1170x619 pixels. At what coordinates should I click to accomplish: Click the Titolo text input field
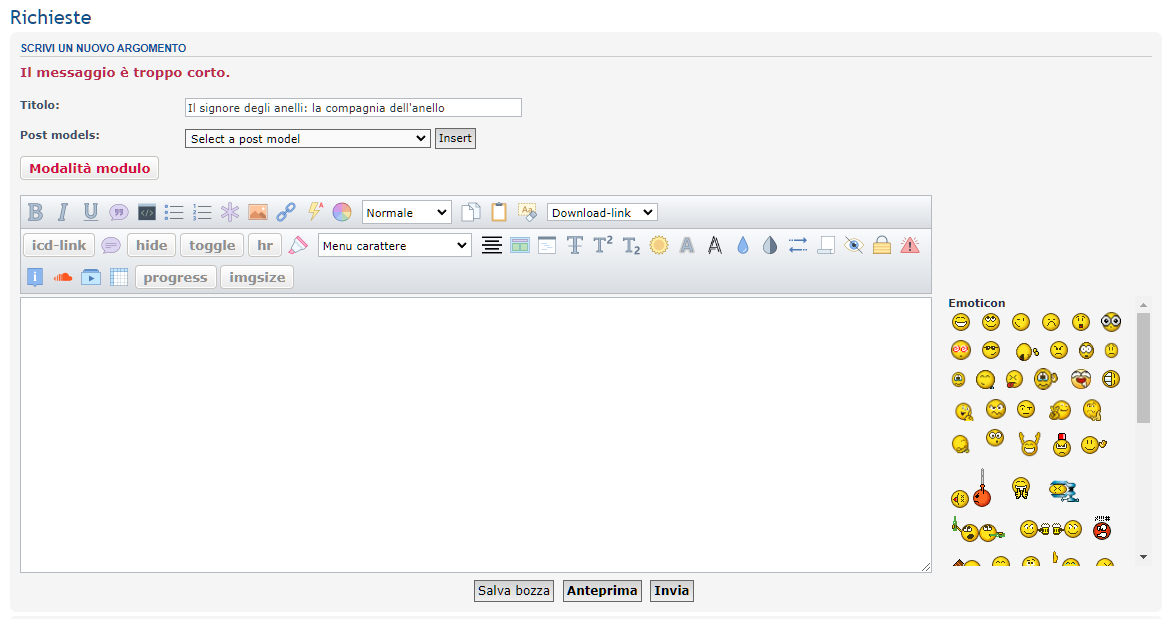pos(353,108)
